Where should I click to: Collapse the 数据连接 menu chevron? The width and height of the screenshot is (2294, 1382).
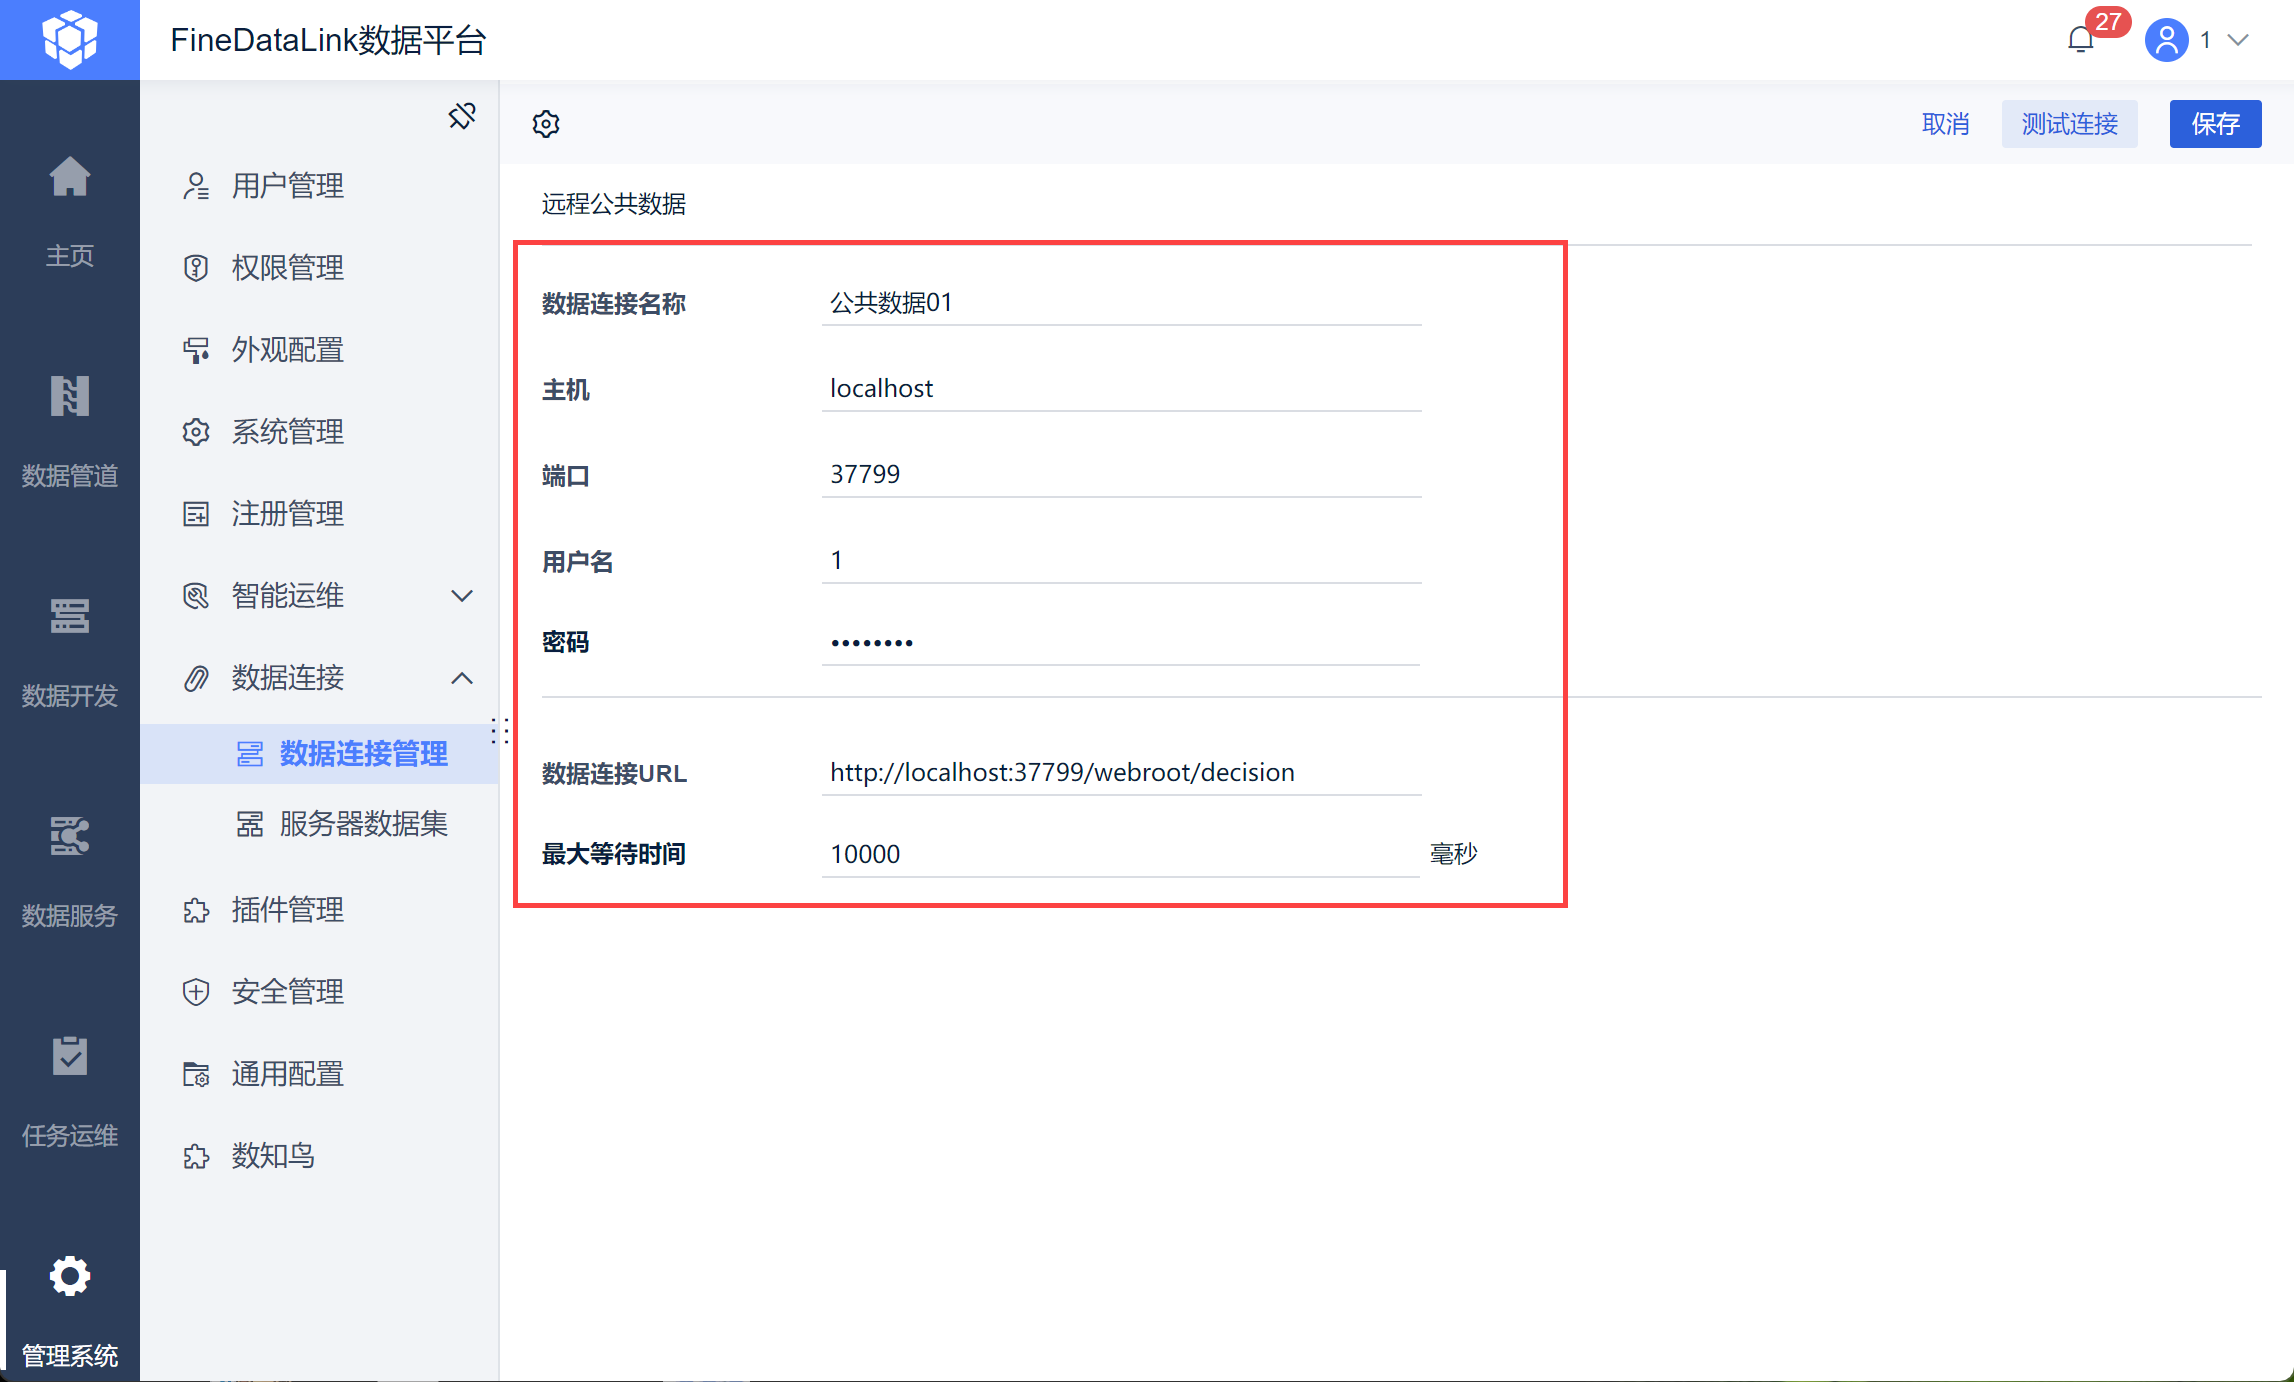tap(462, 678)
